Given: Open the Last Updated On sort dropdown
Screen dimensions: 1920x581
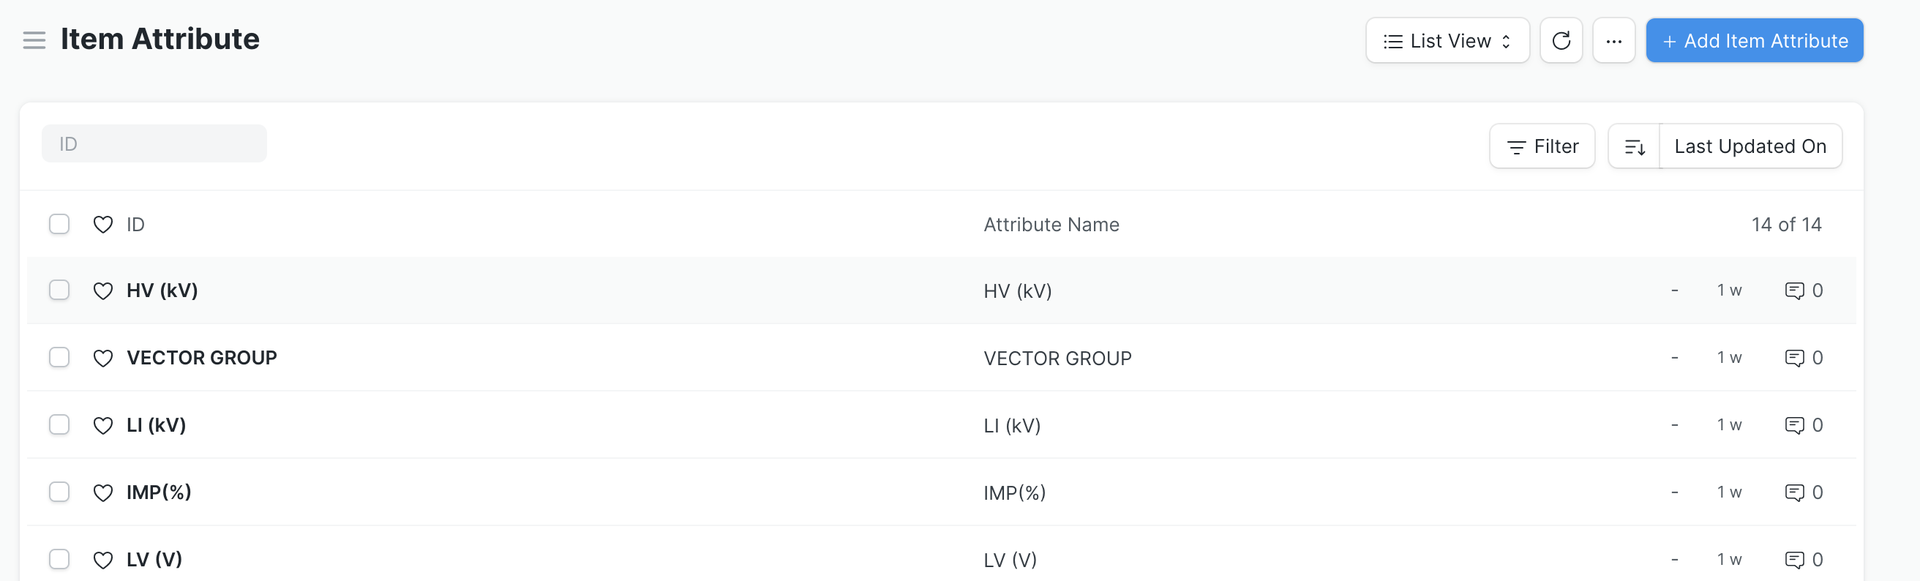Looking at the screenshot, I should [x=1750, y=147].
